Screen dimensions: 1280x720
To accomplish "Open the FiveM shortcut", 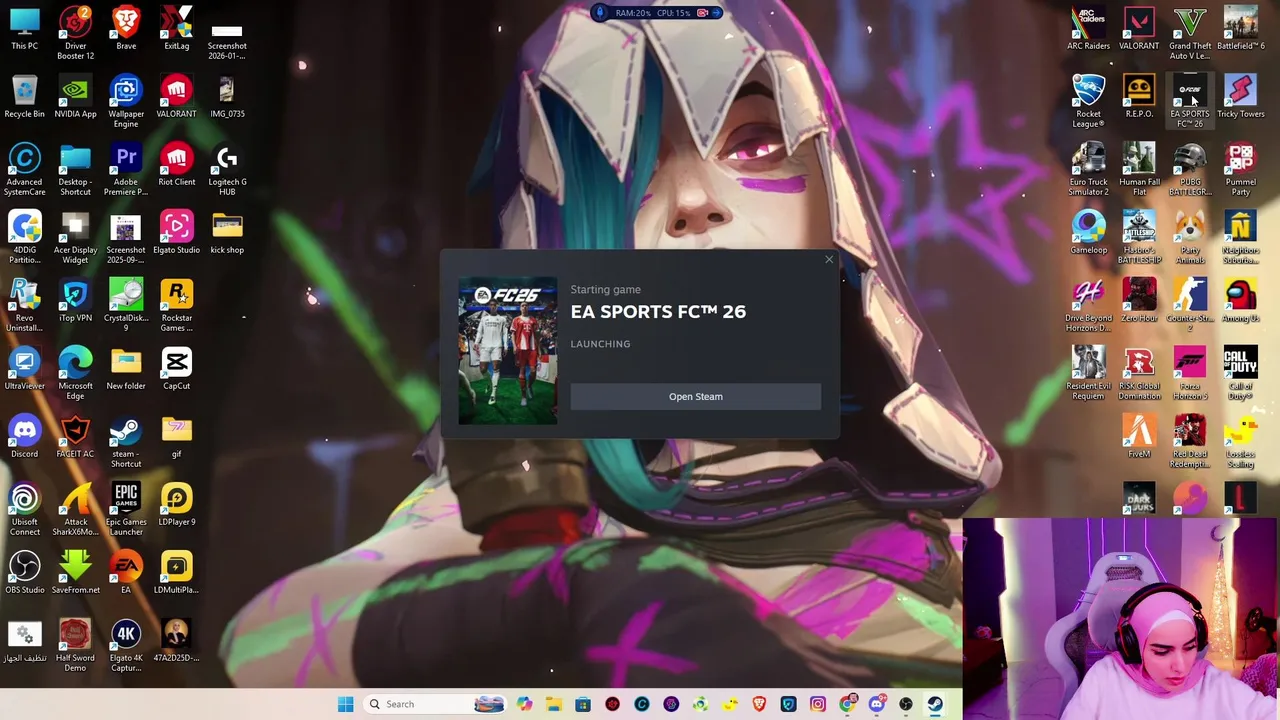I will (1139, 437).
